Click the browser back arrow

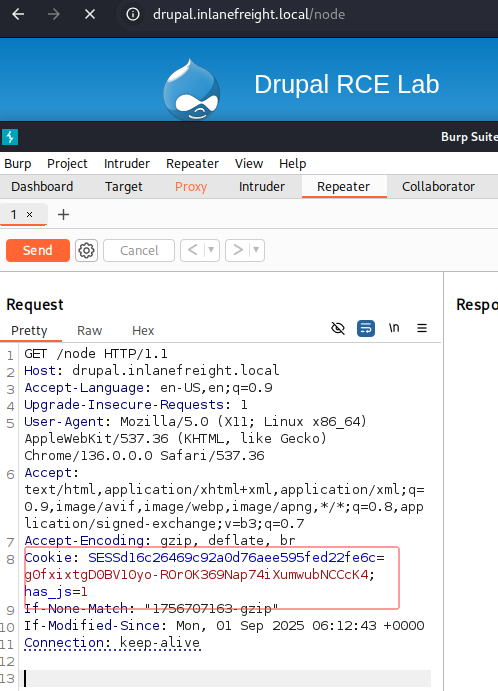[18, 14]
